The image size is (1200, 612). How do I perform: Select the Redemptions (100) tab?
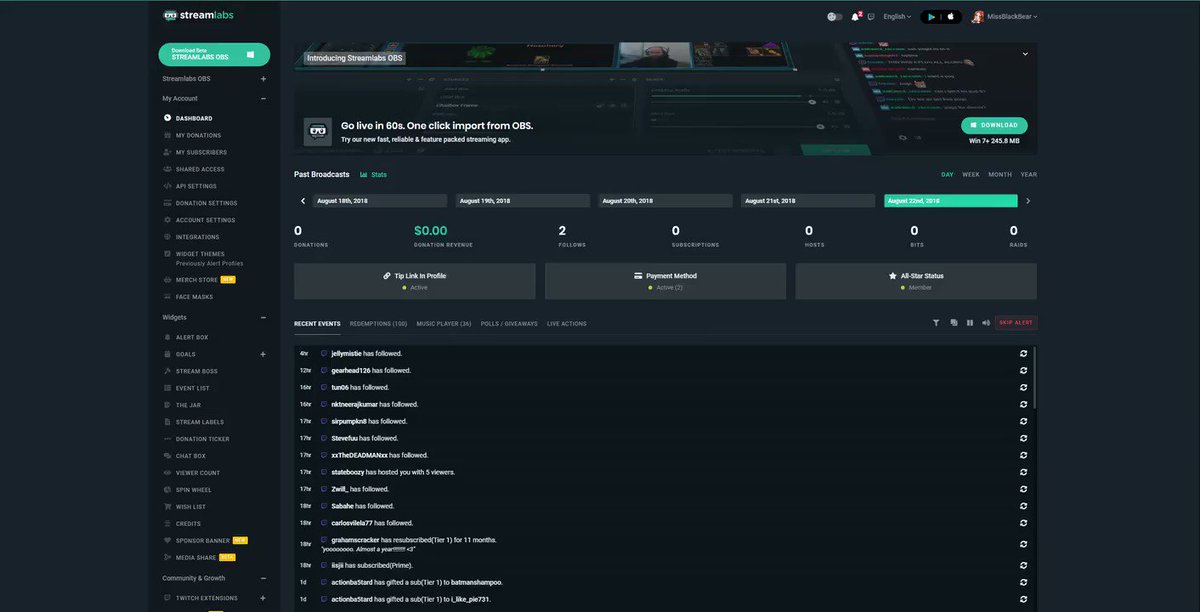[x=379, y=324]
